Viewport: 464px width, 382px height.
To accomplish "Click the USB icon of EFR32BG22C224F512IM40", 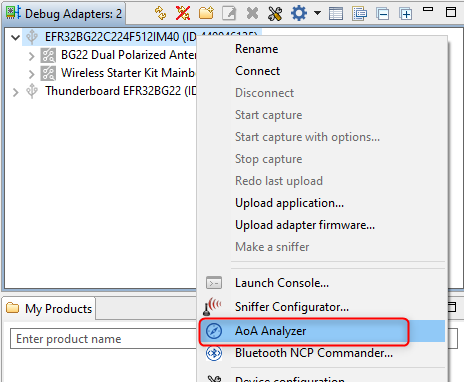I will (x=32, y=37).
